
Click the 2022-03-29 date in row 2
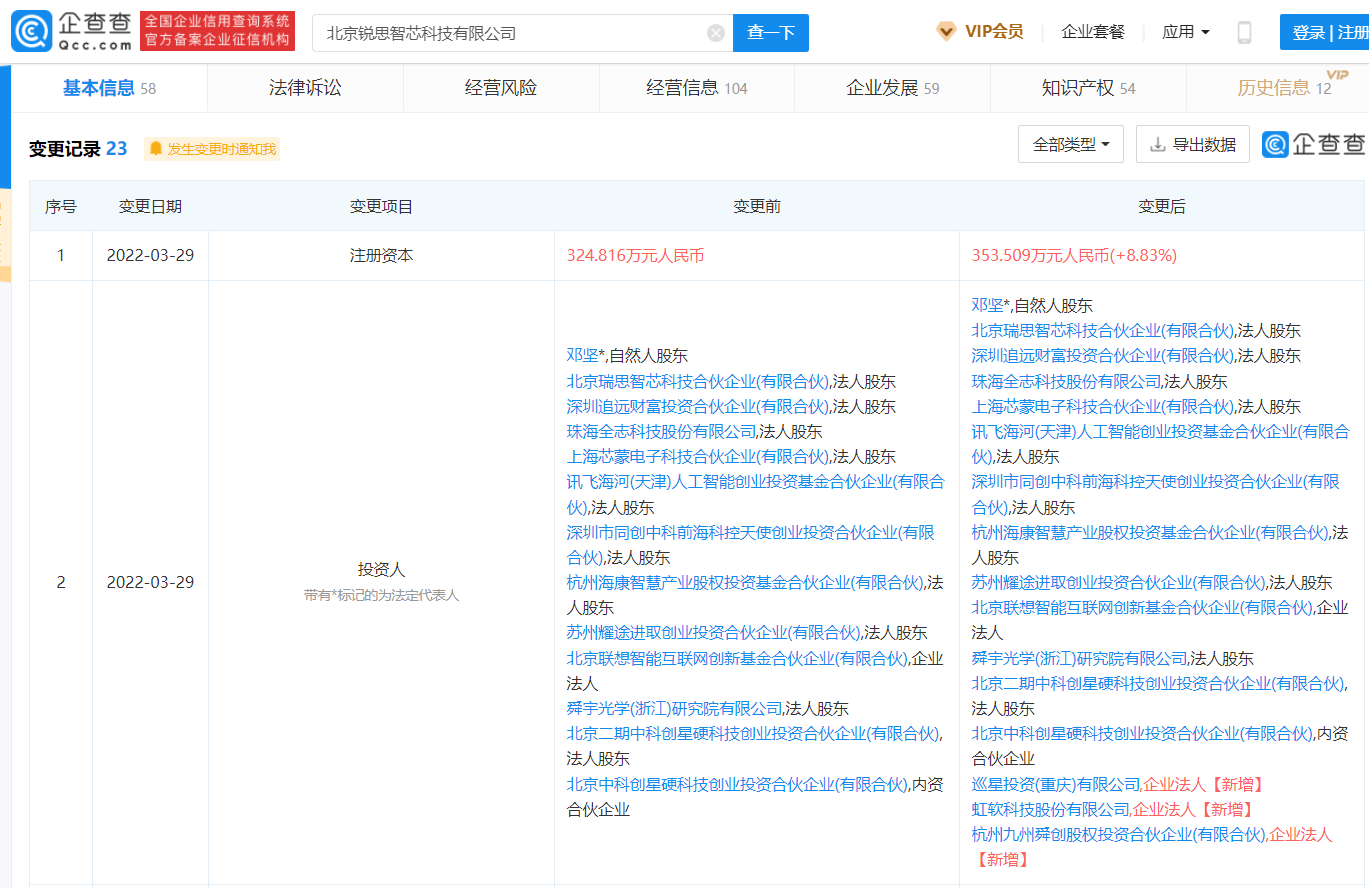[x=150, y=582]
